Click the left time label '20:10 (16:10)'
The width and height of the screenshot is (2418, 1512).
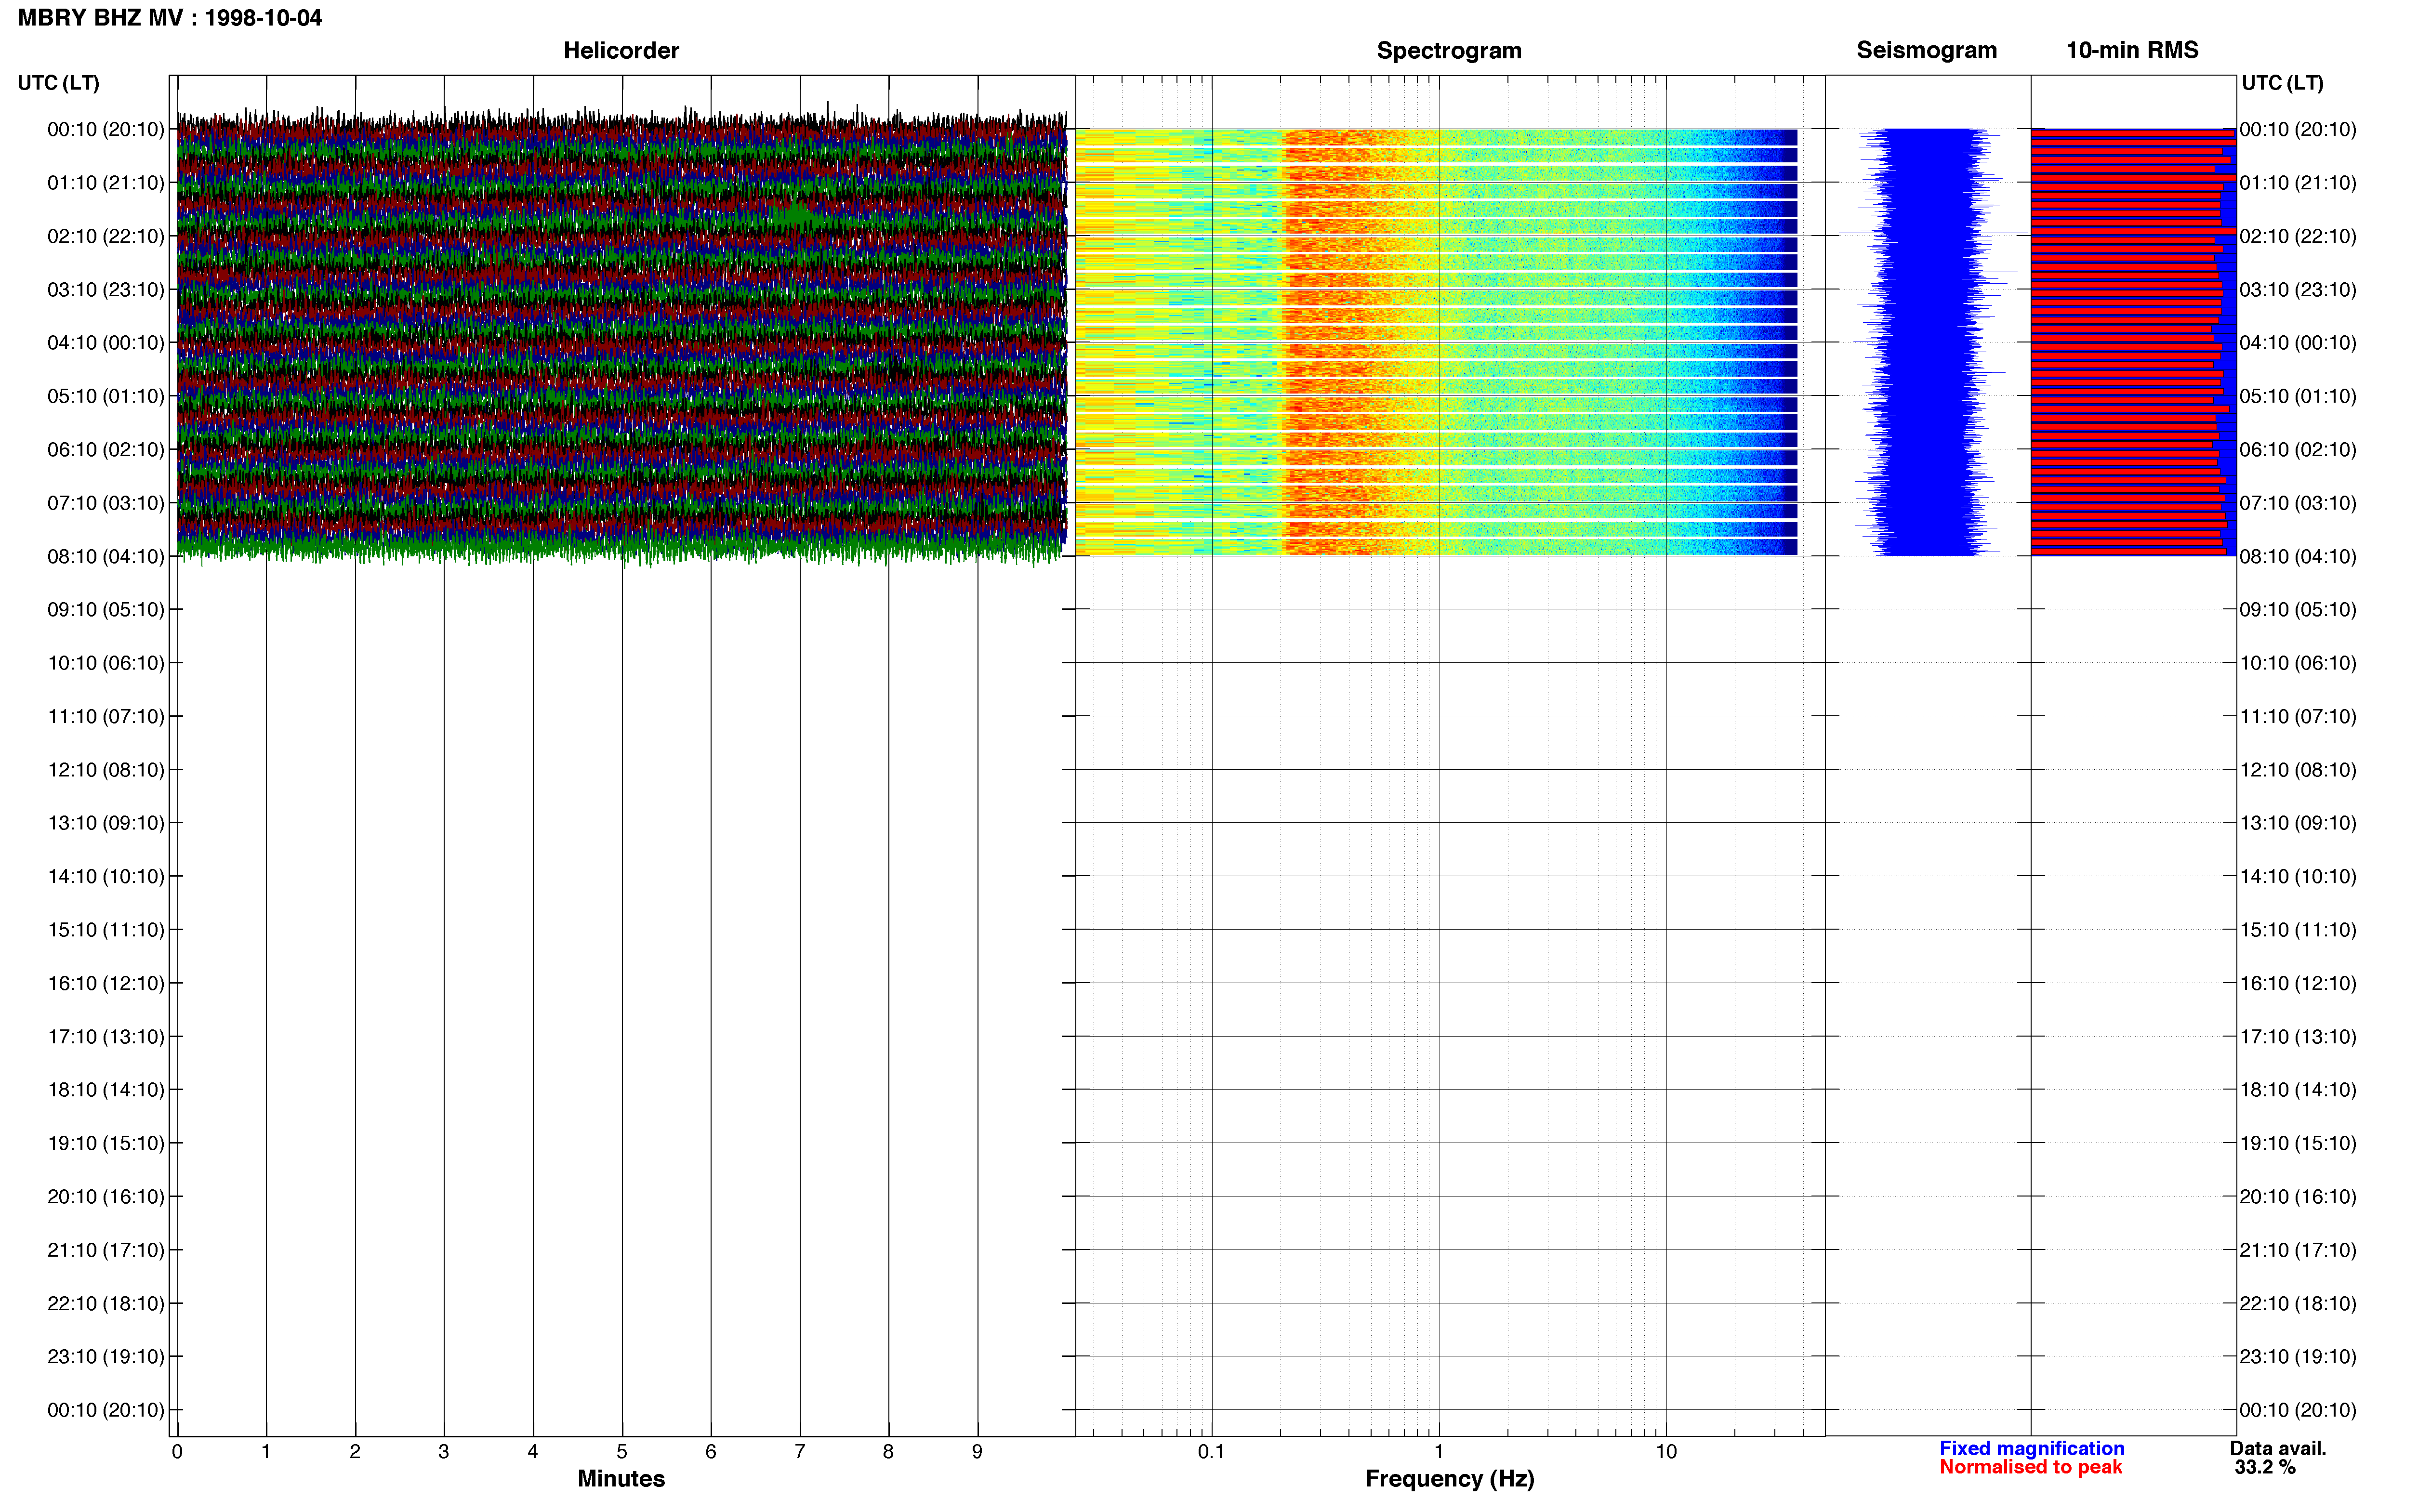(106, 1197)
